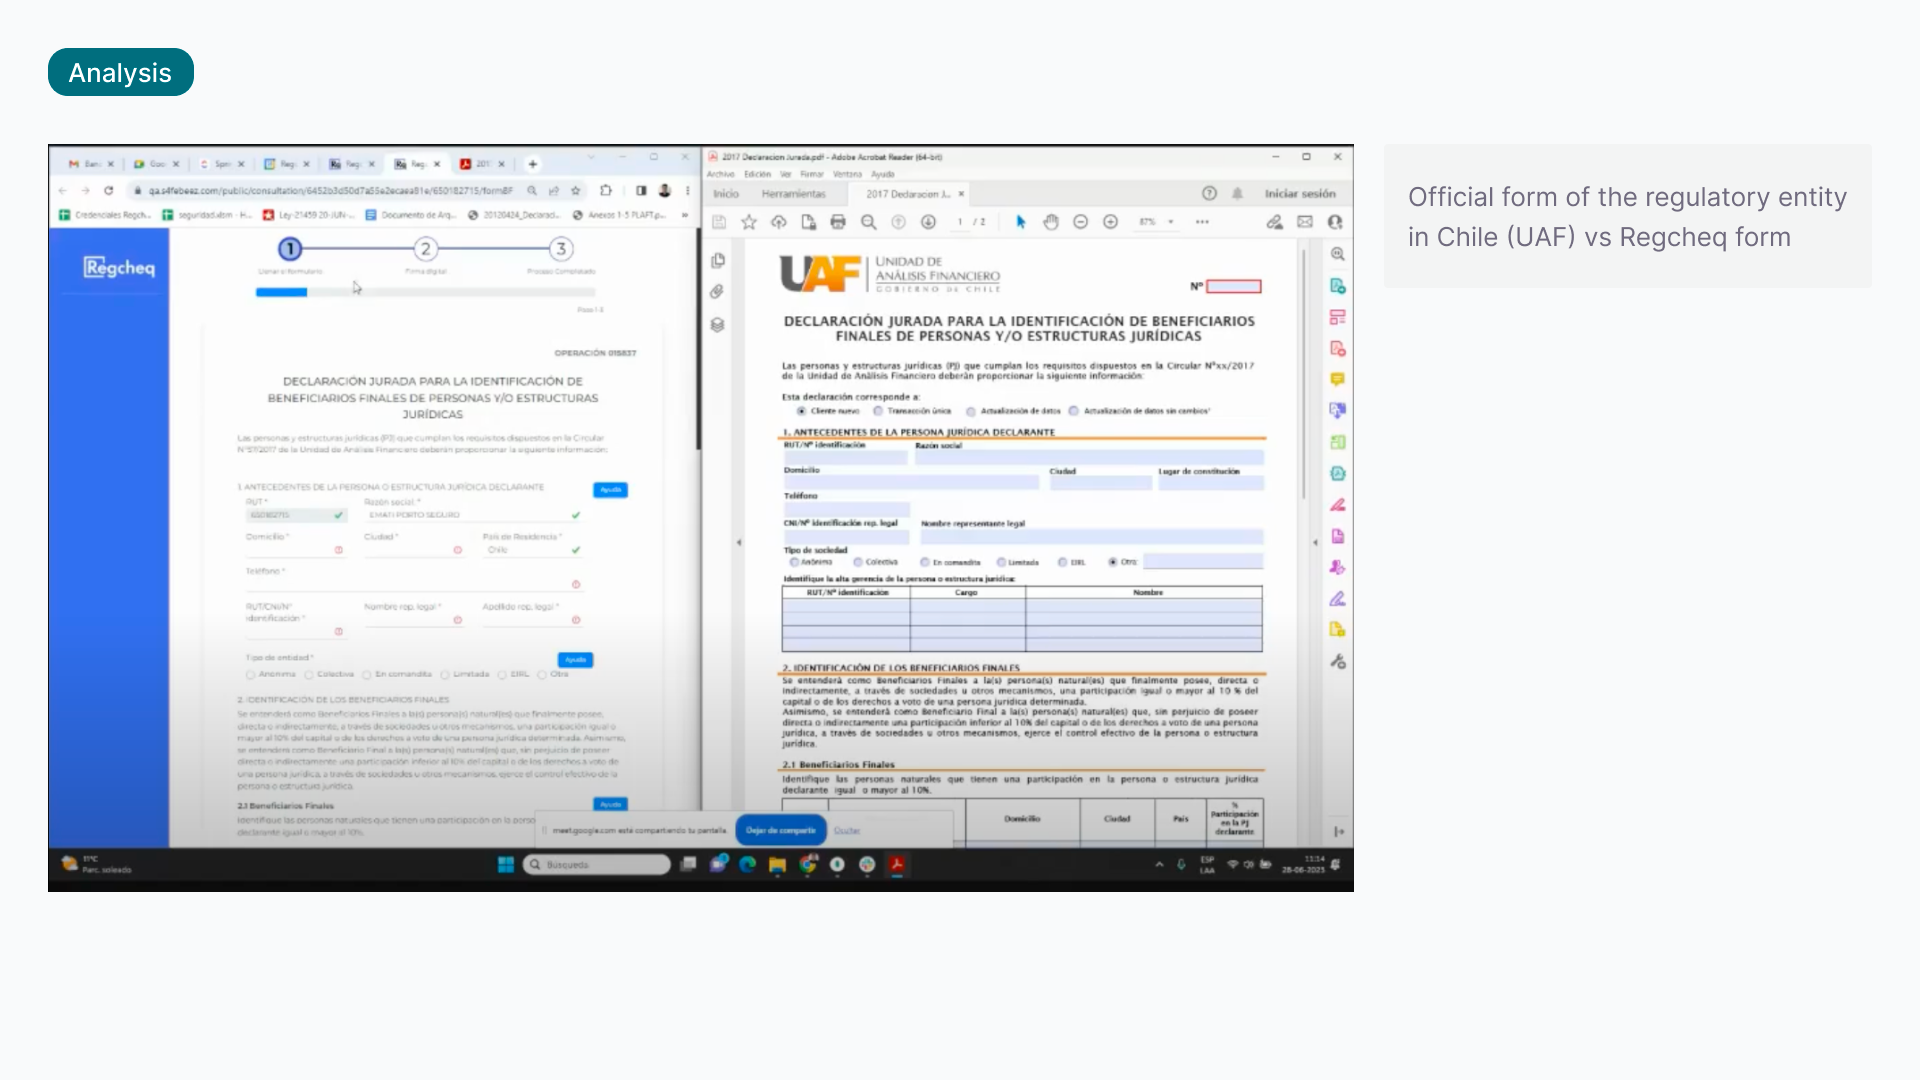Click zoom out minus icon in Acrobat

pos(1080,222)
